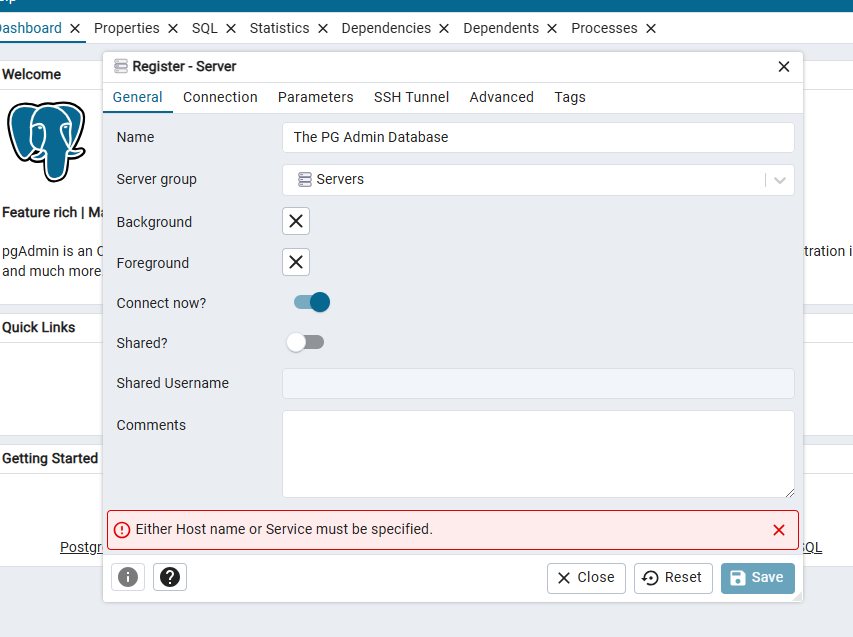Close the SQL tab using its X
853x637 pixels.
pos(231,29)
